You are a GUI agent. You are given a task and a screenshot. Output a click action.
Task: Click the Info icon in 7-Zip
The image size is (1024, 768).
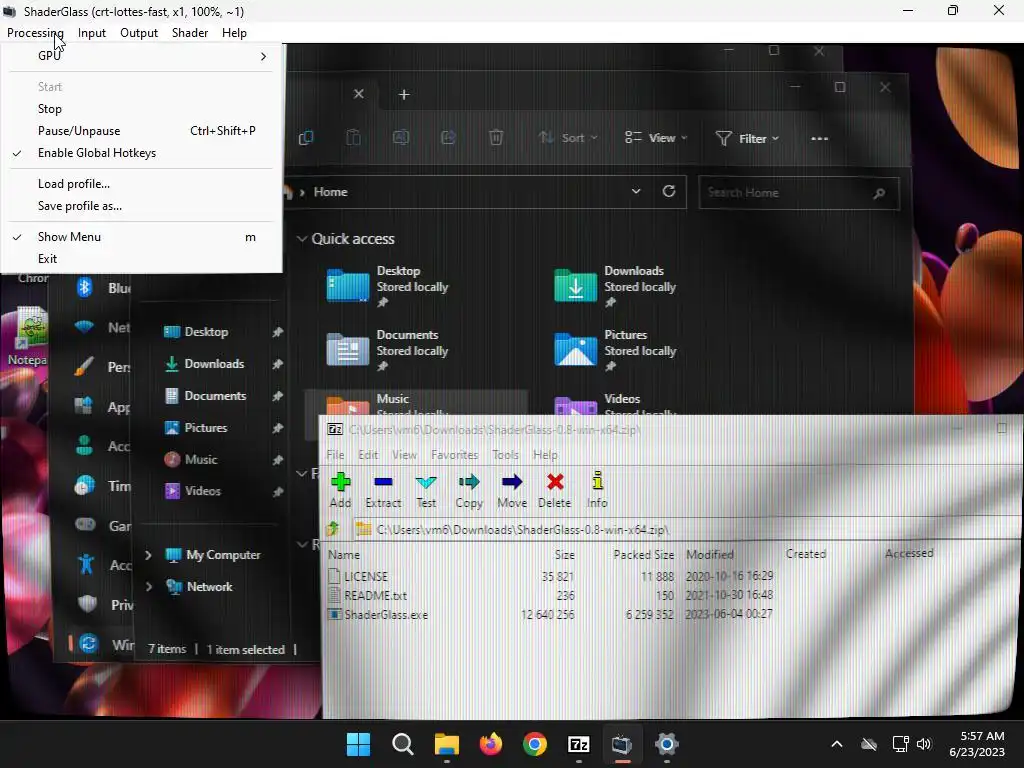[597, 490]
